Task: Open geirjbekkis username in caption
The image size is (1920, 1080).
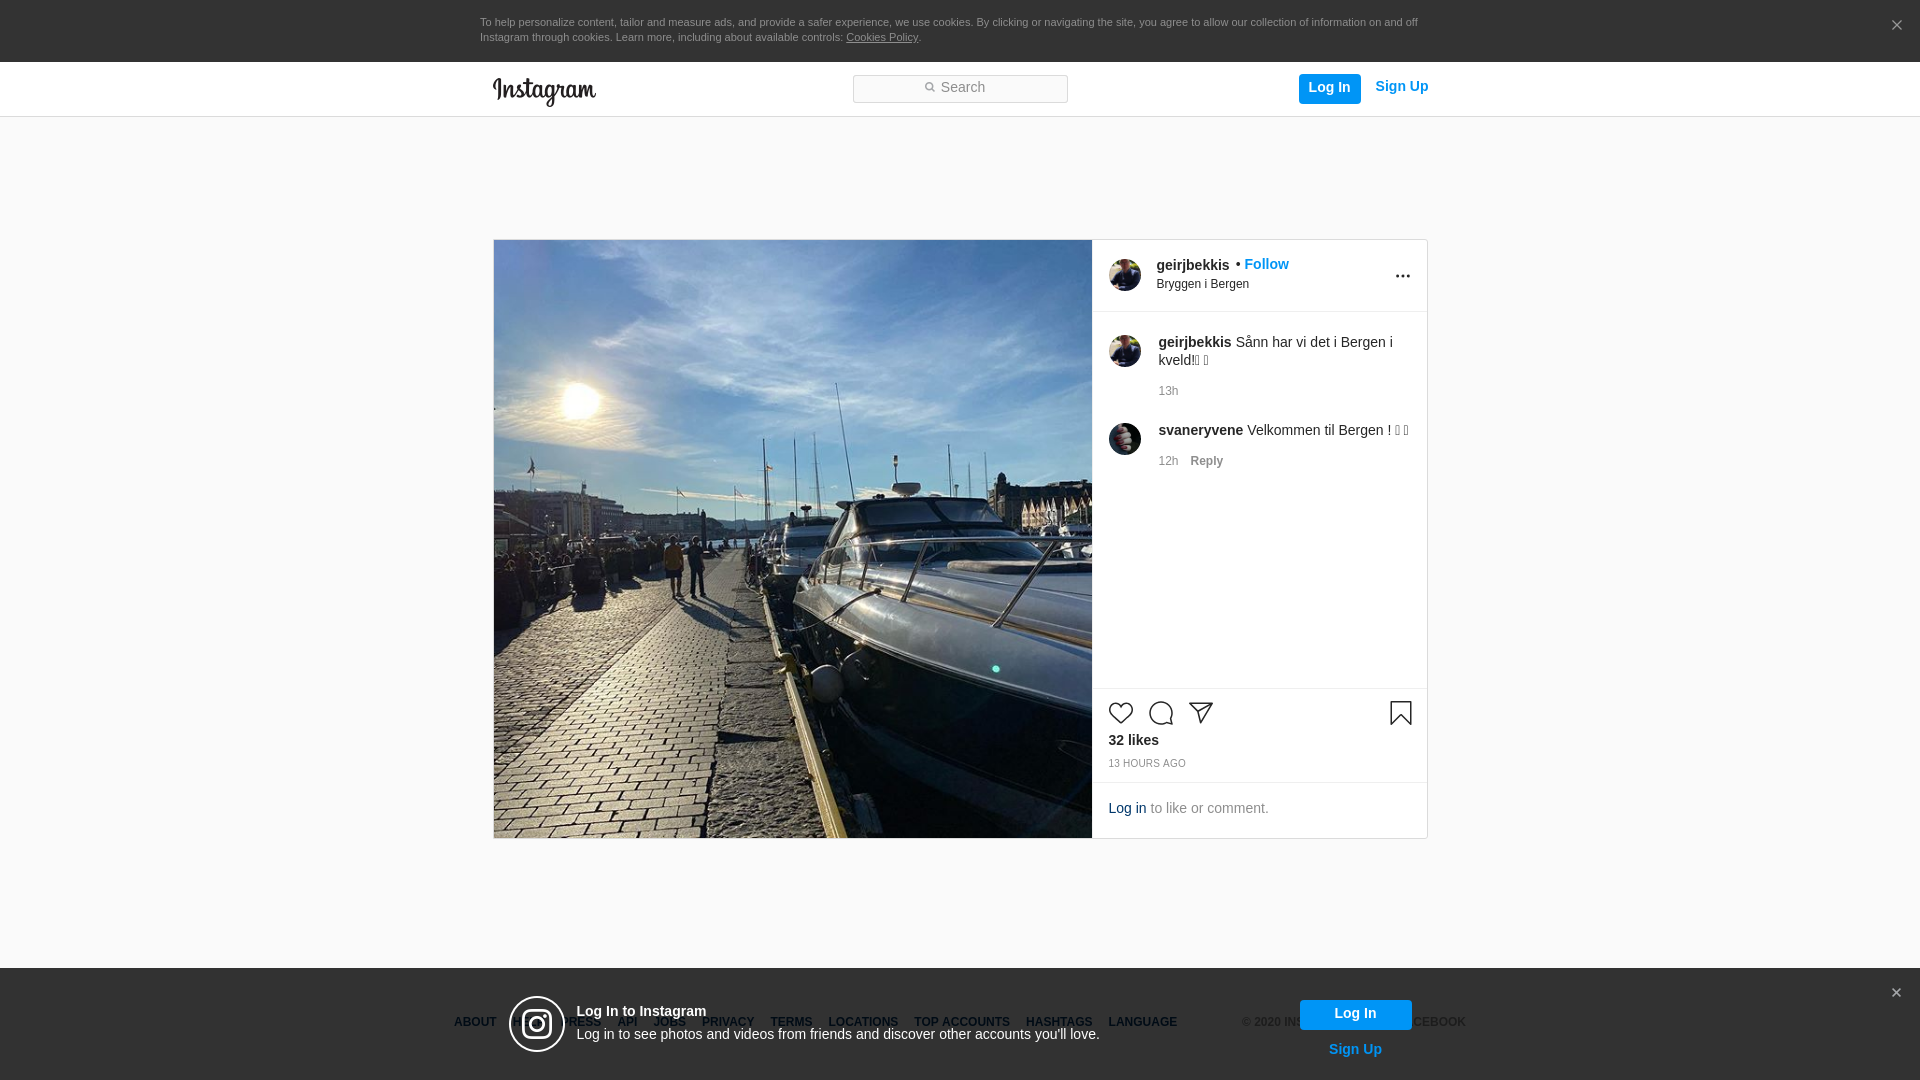Action: pos(1194,342)
